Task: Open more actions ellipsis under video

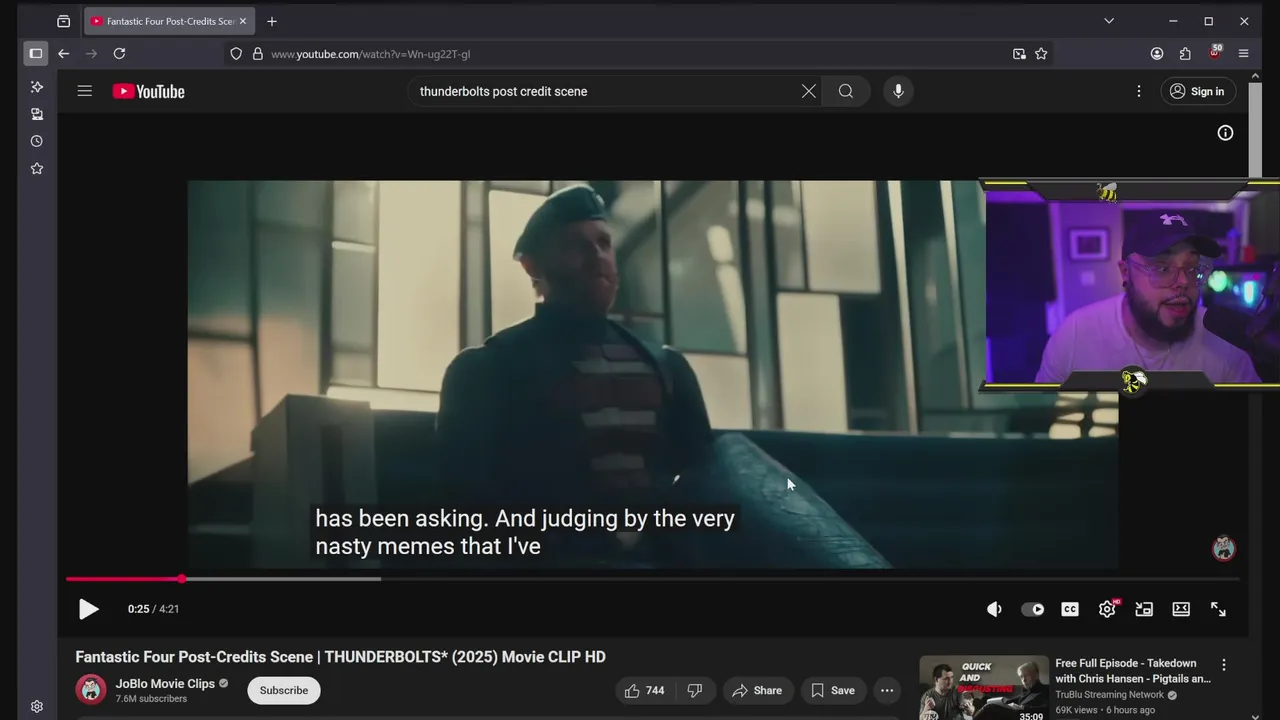Action: pyautogui.click(x=887, y=690)
